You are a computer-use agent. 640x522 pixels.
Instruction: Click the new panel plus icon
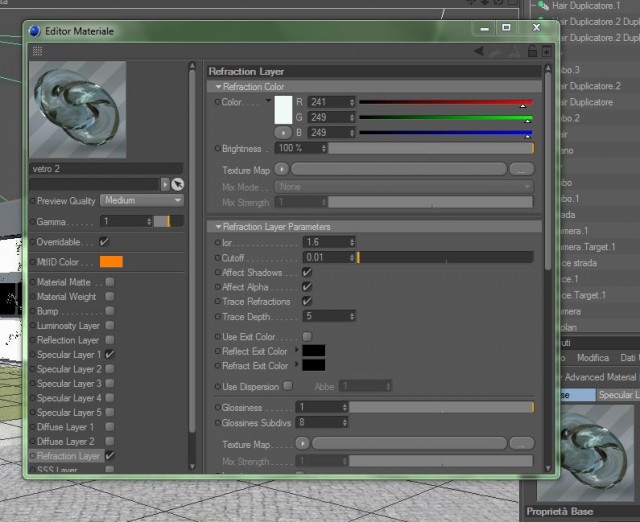(547, 51)
